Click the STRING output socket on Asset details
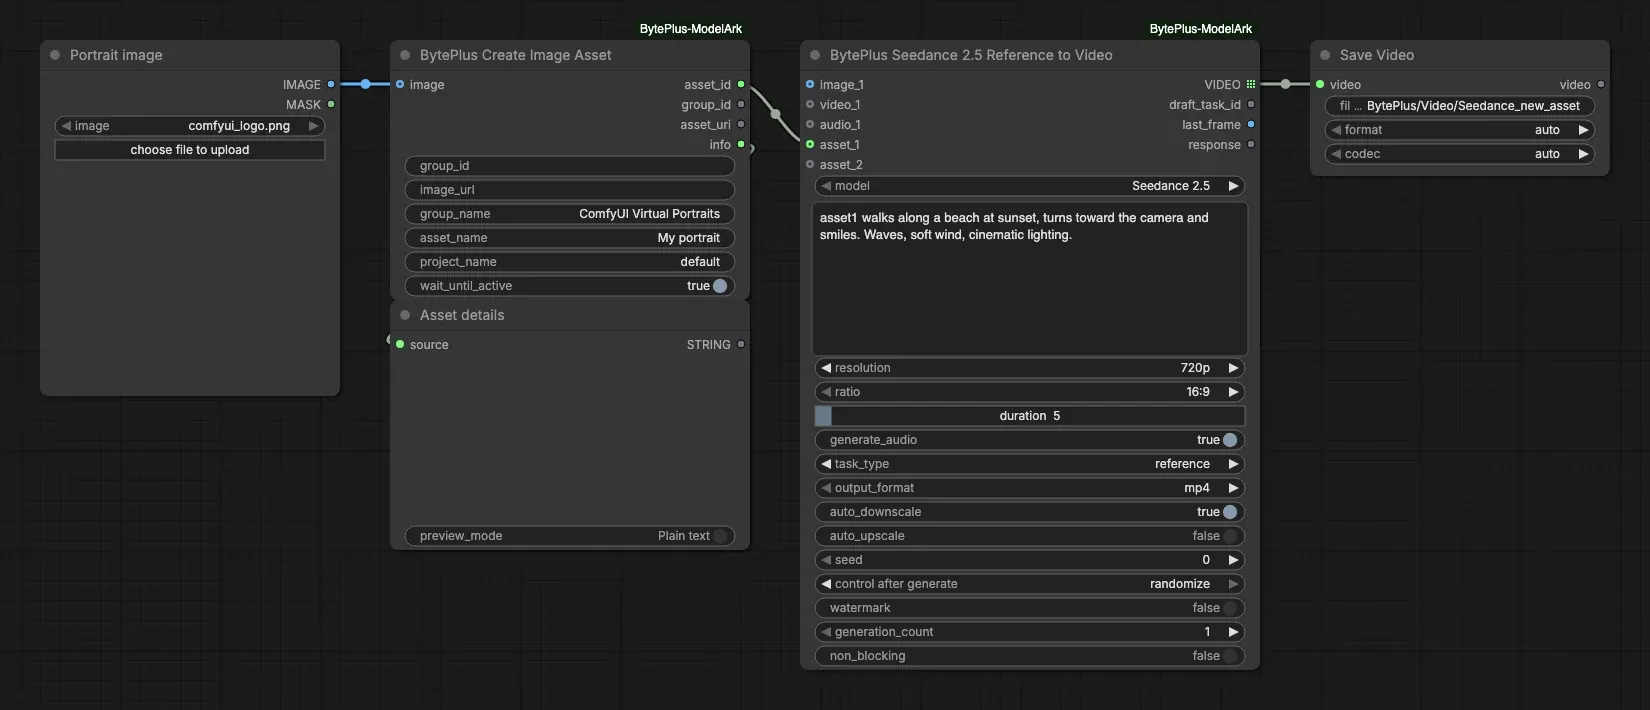1650x710 pixels. [x=741, y=345]
